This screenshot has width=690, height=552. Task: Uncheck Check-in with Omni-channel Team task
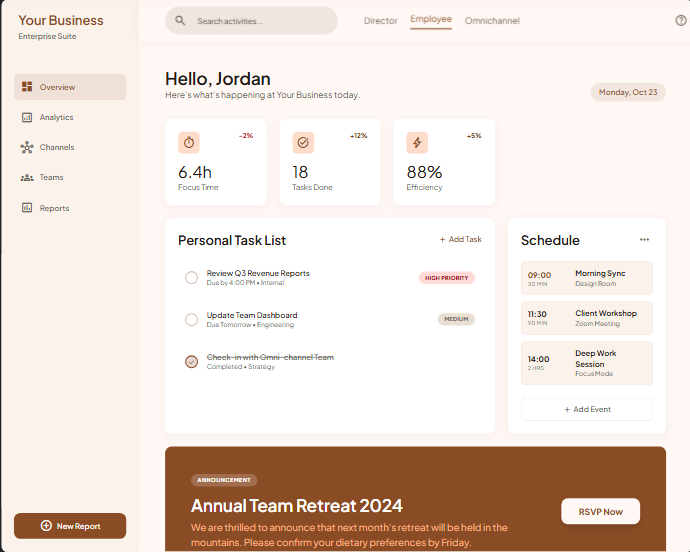[191, 361]
